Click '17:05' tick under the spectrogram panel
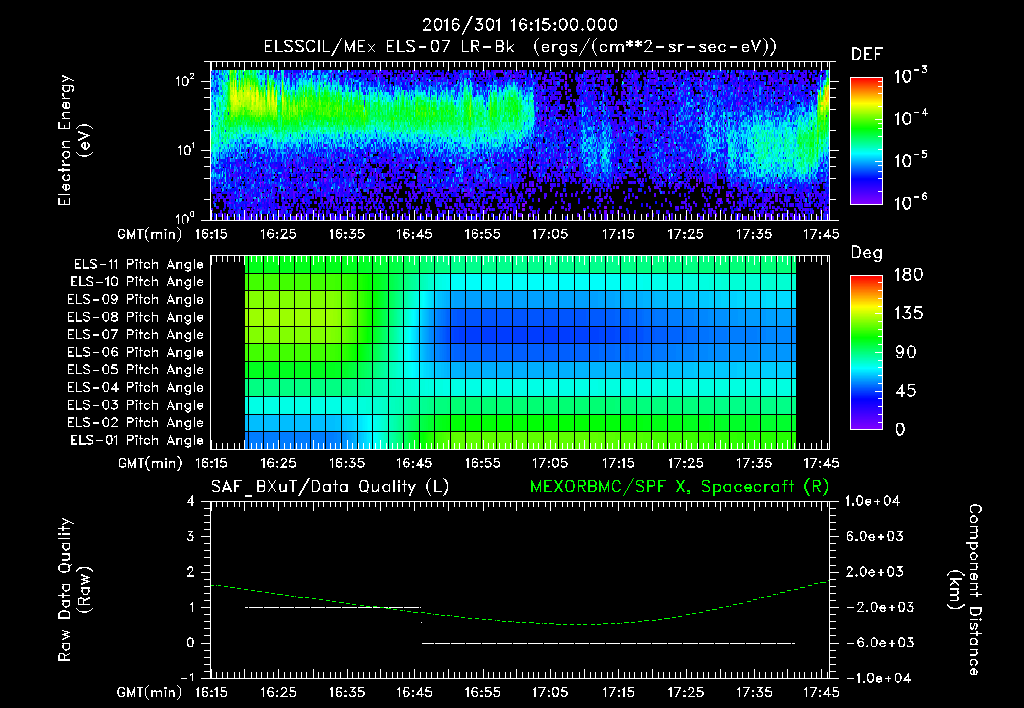Screen dimensions: 1024x708 coord(550,234)
